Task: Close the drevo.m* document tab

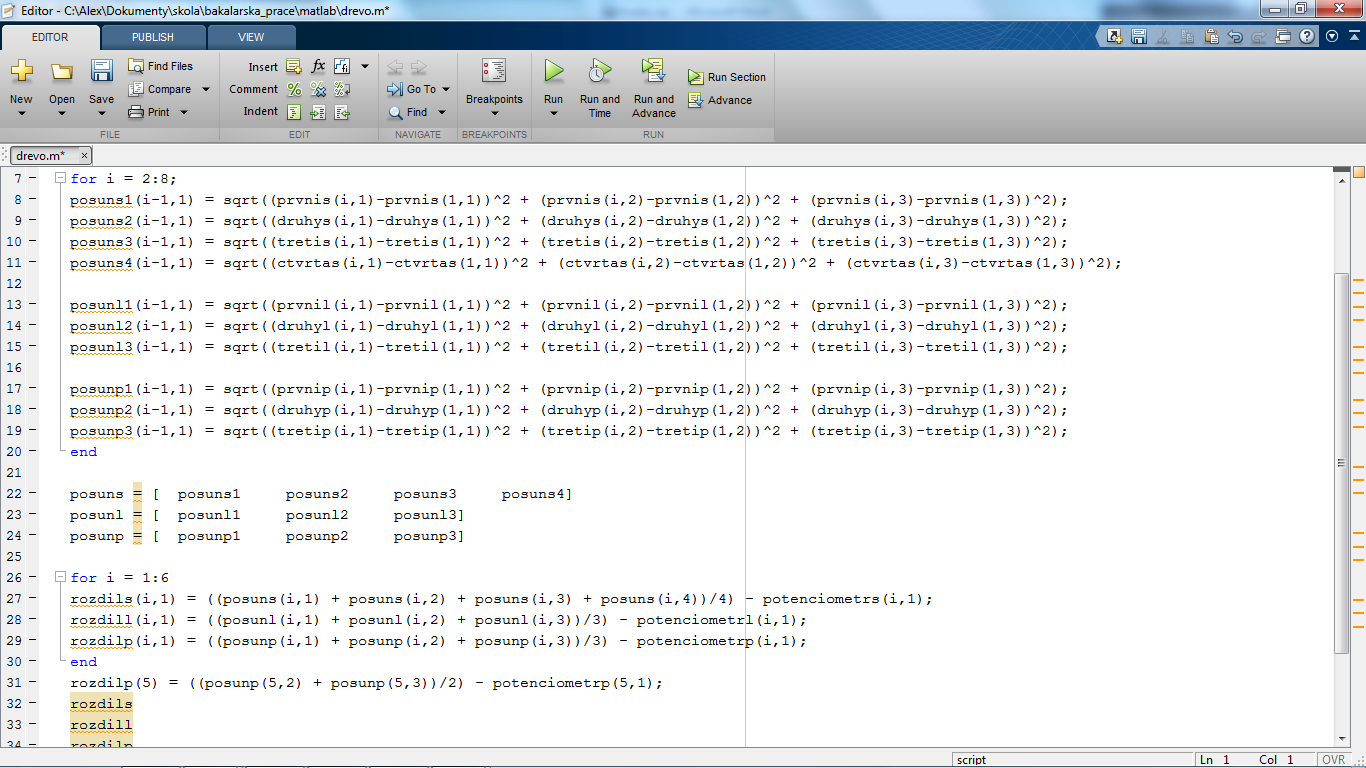Action: 84,156
